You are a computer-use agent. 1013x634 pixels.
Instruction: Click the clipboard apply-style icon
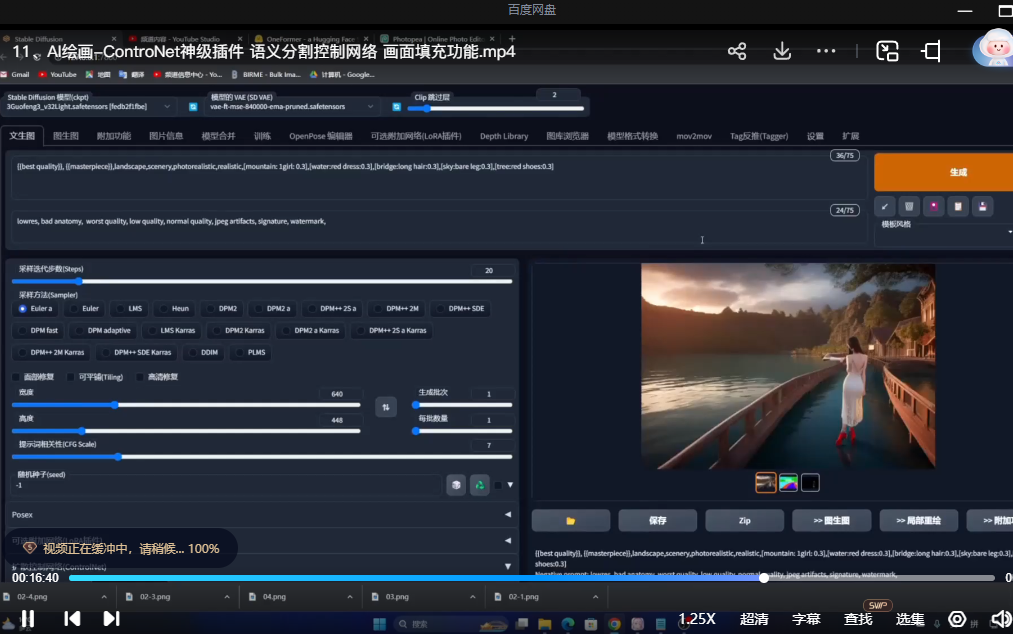pyautogui.click(x=958, y=206)
